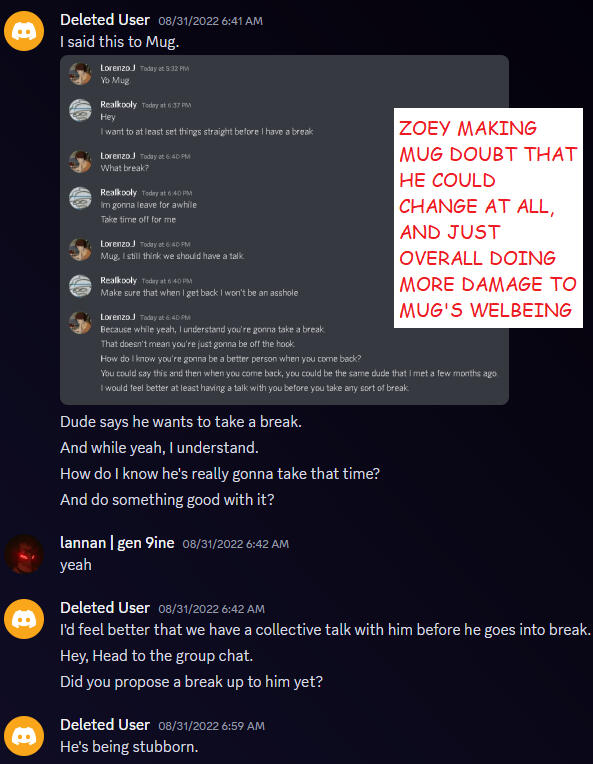593x764 pixels.
Task: Click the red-text annotation box about Zoey
Action: (488, 218)
